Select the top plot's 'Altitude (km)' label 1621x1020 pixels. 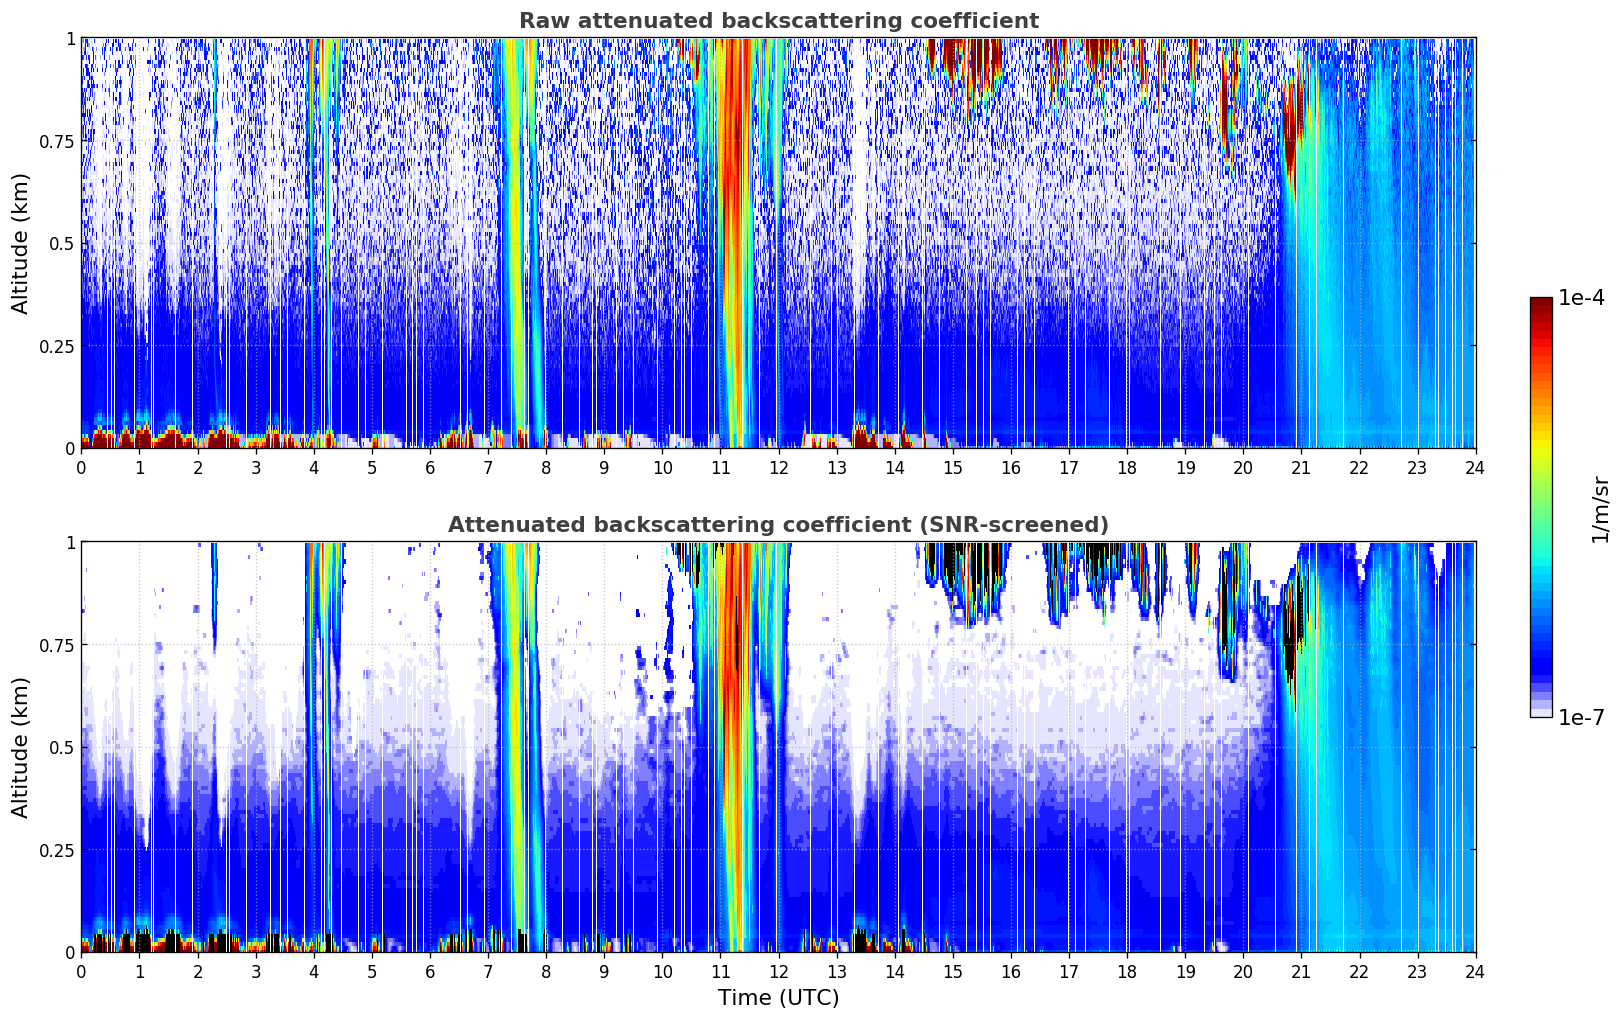click(x=21, y=243)
